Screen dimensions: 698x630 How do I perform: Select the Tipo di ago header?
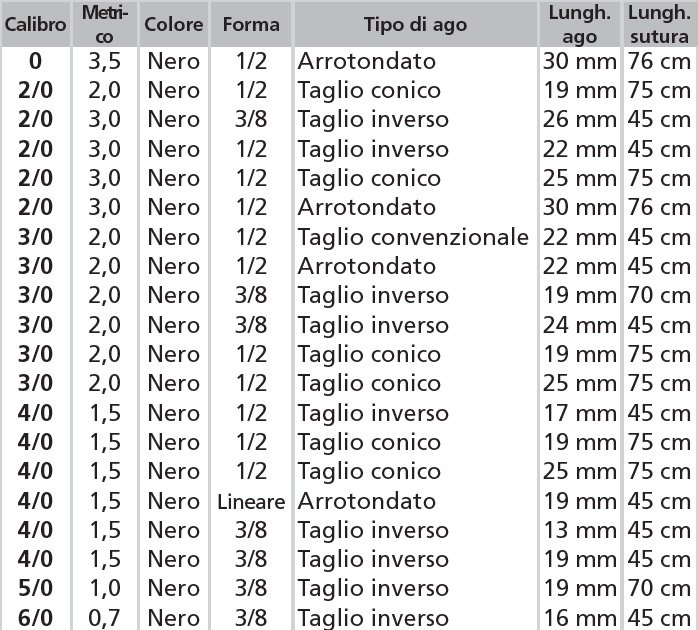tap(415, 24)
